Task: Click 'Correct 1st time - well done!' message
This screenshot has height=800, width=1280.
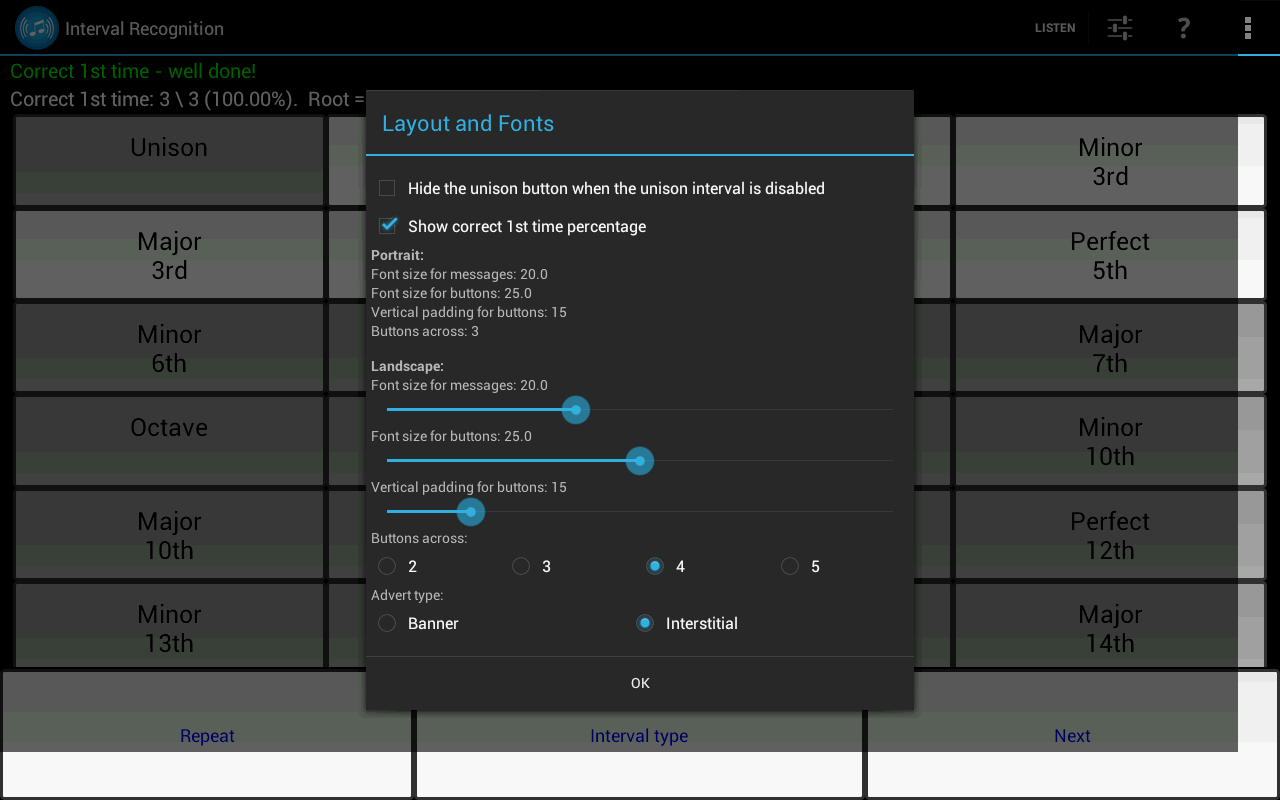Action: coord(133,71)
